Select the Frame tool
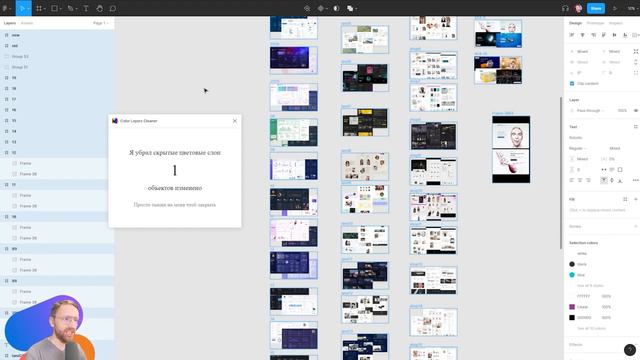 click(39, 8)
